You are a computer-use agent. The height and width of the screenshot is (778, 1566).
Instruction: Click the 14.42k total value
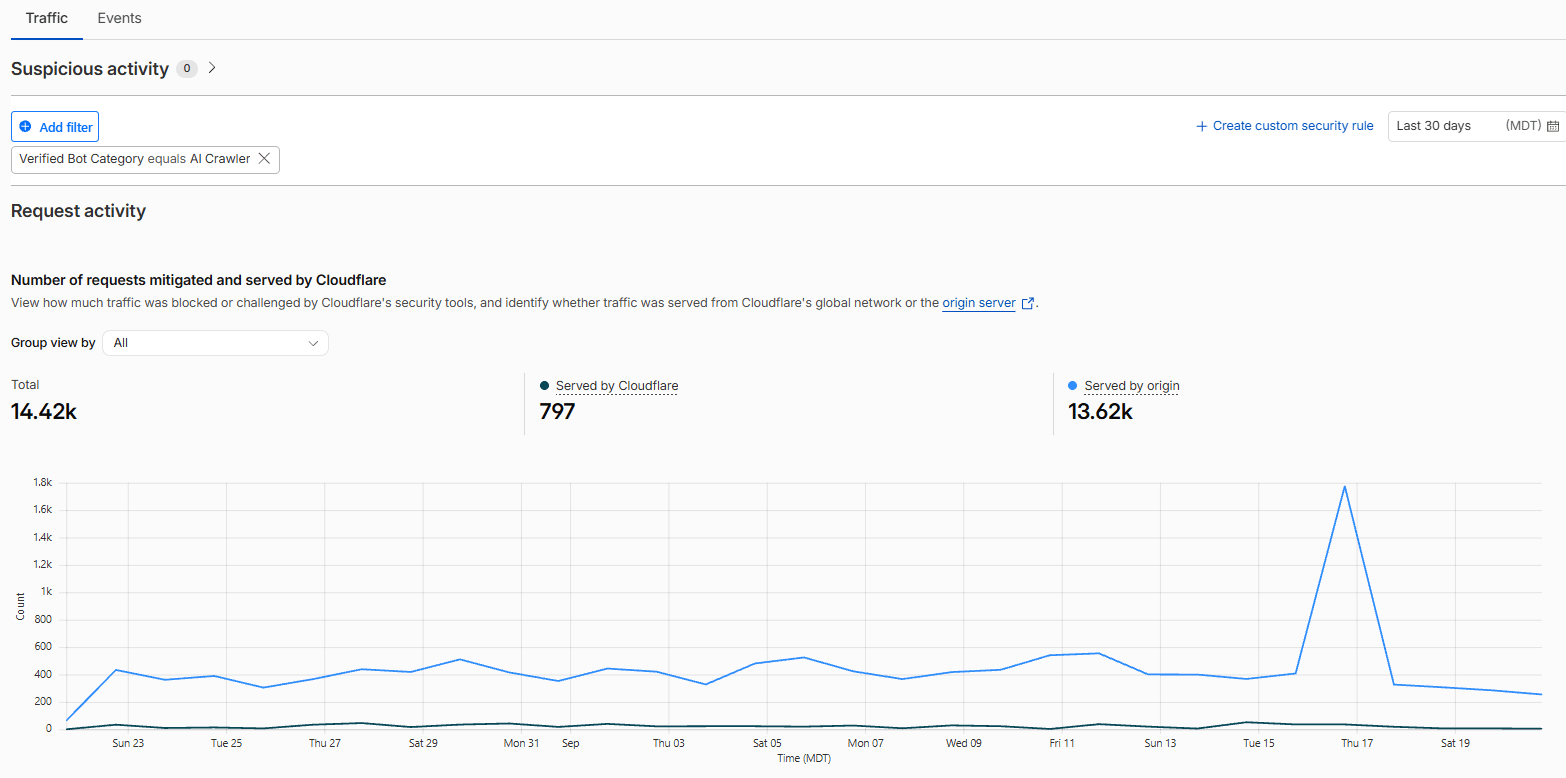click(44, 411)
